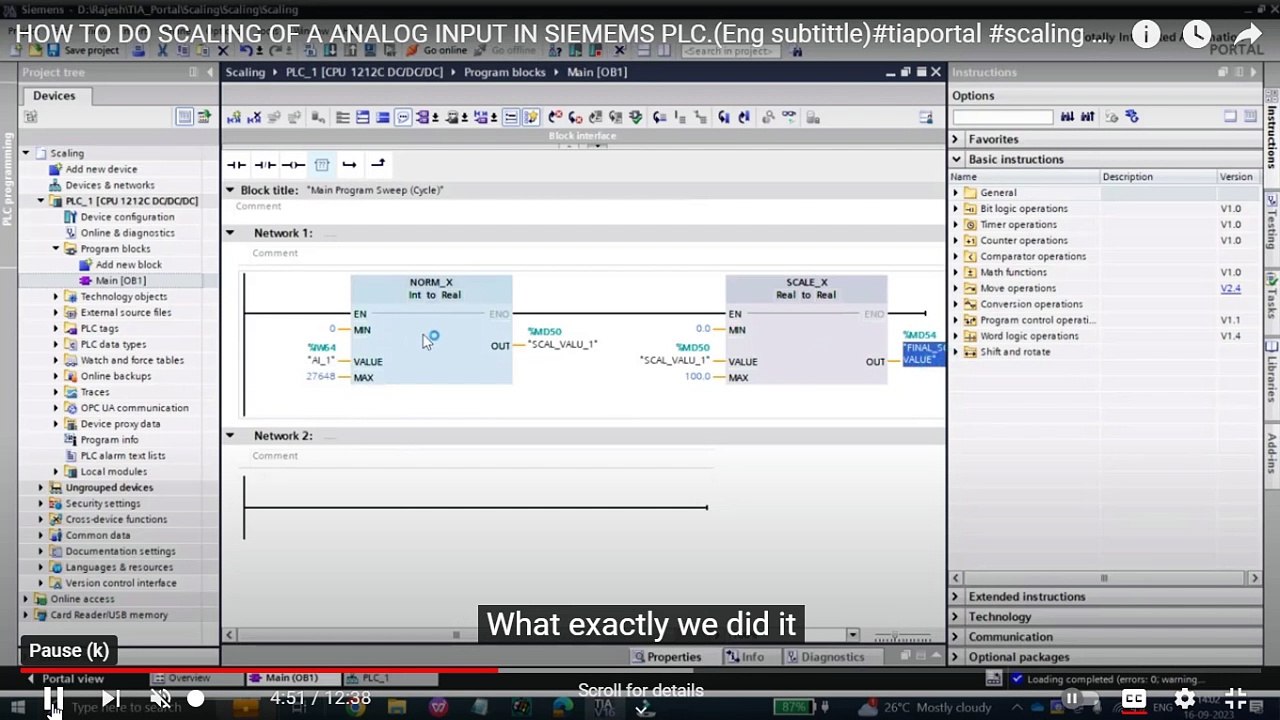Insert an assignment coil from favorites

293,165
